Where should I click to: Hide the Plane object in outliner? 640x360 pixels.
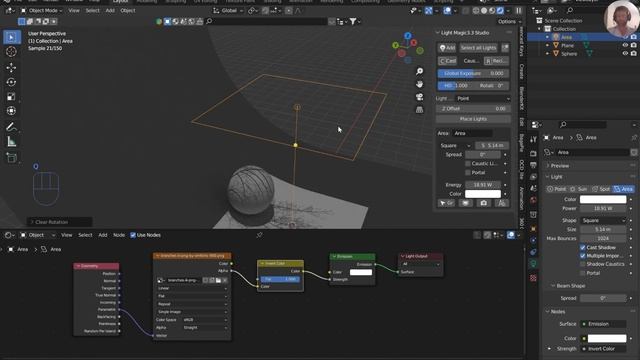pyautogui.click(x=625, y=45)
